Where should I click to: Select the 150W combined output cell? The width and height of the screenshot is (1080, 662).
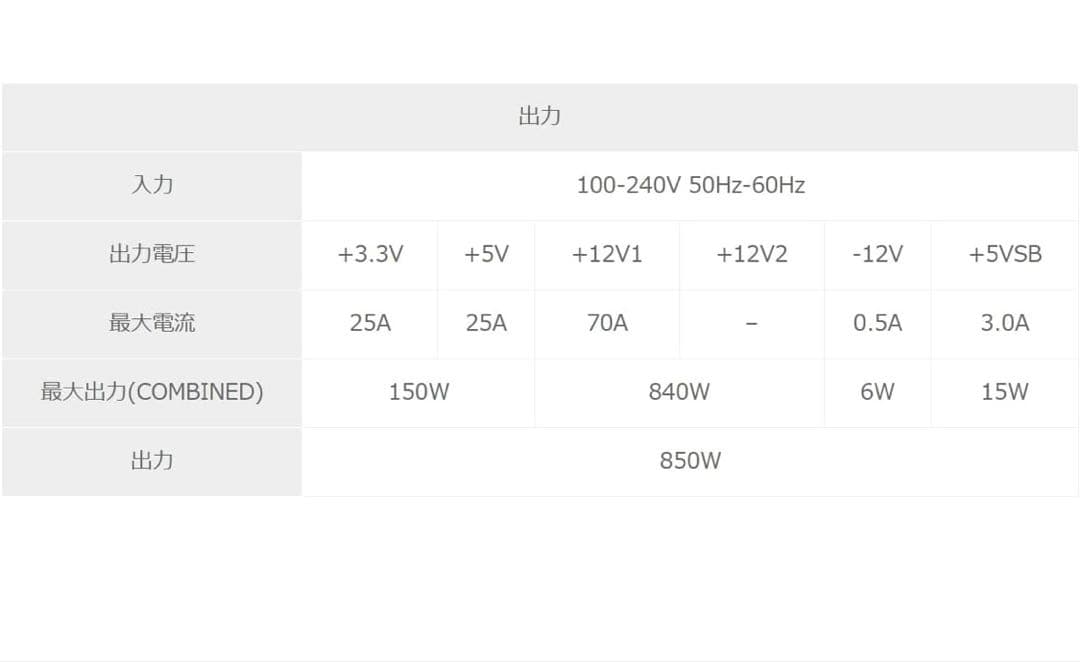(419, 392)
